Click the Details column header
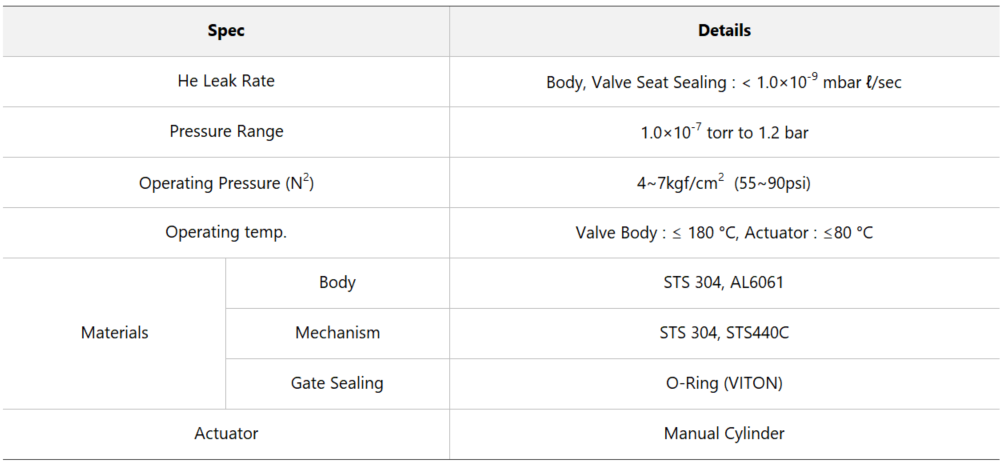The height and width of the screenshot is (462, 1004). pyautogui.click(x=724, y=31)
